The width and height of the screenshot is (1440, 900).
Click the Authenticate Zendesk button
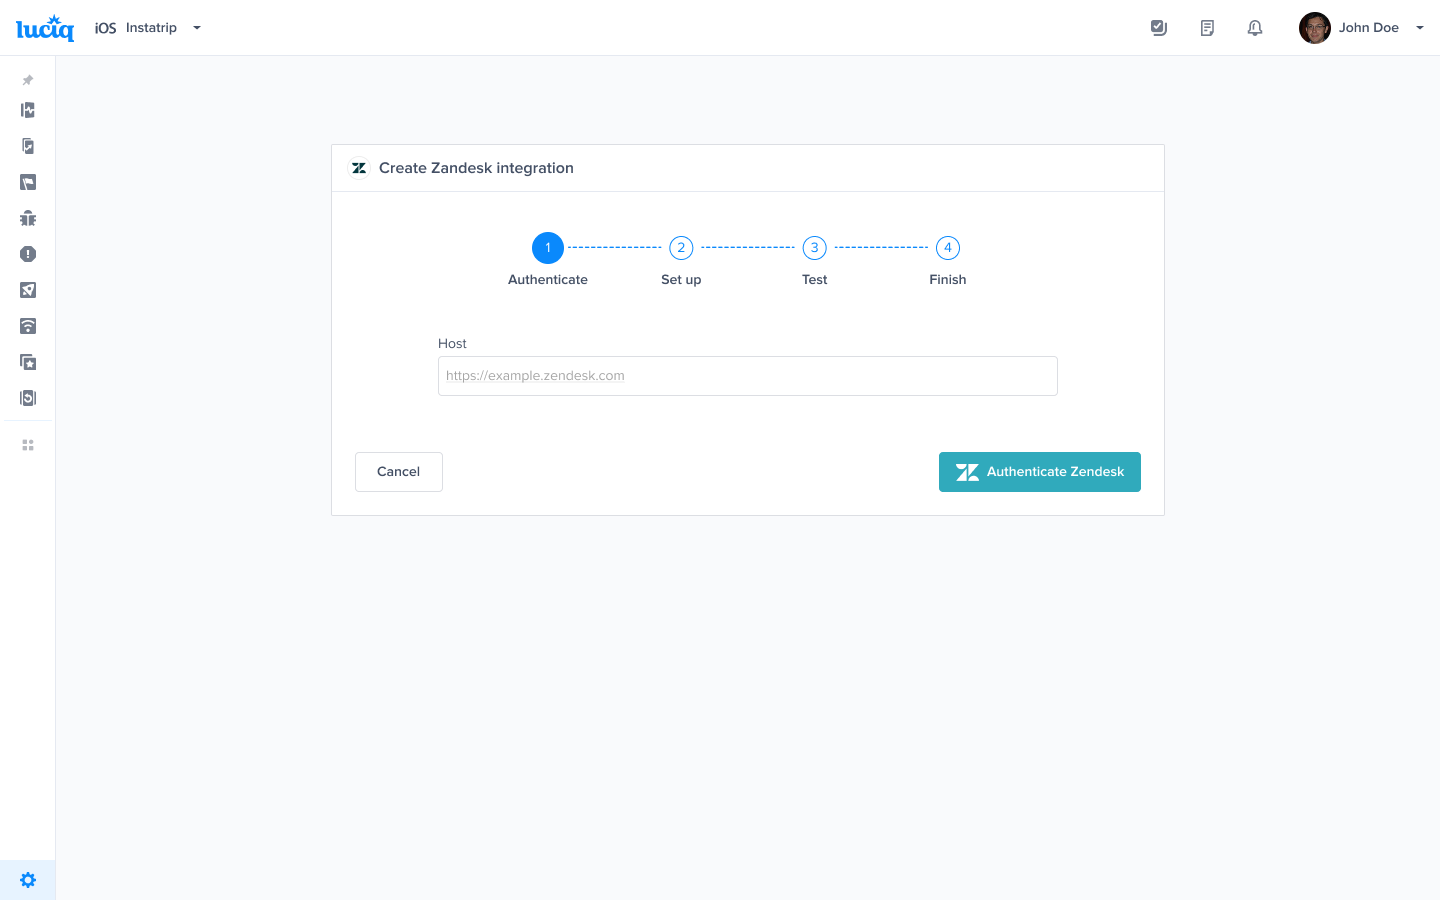pyautogui.click(x=1039, y=471)
